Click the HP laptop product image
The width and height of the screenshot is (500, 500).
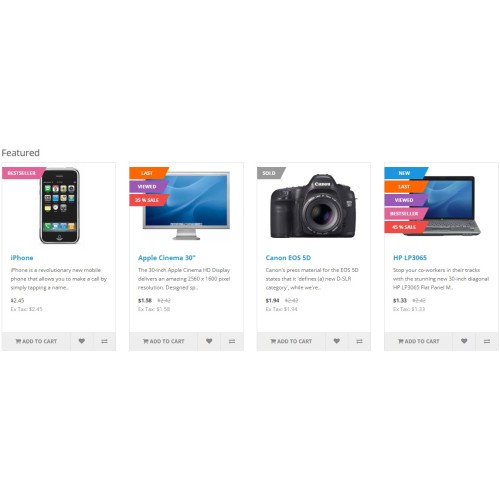pos(442,205)
